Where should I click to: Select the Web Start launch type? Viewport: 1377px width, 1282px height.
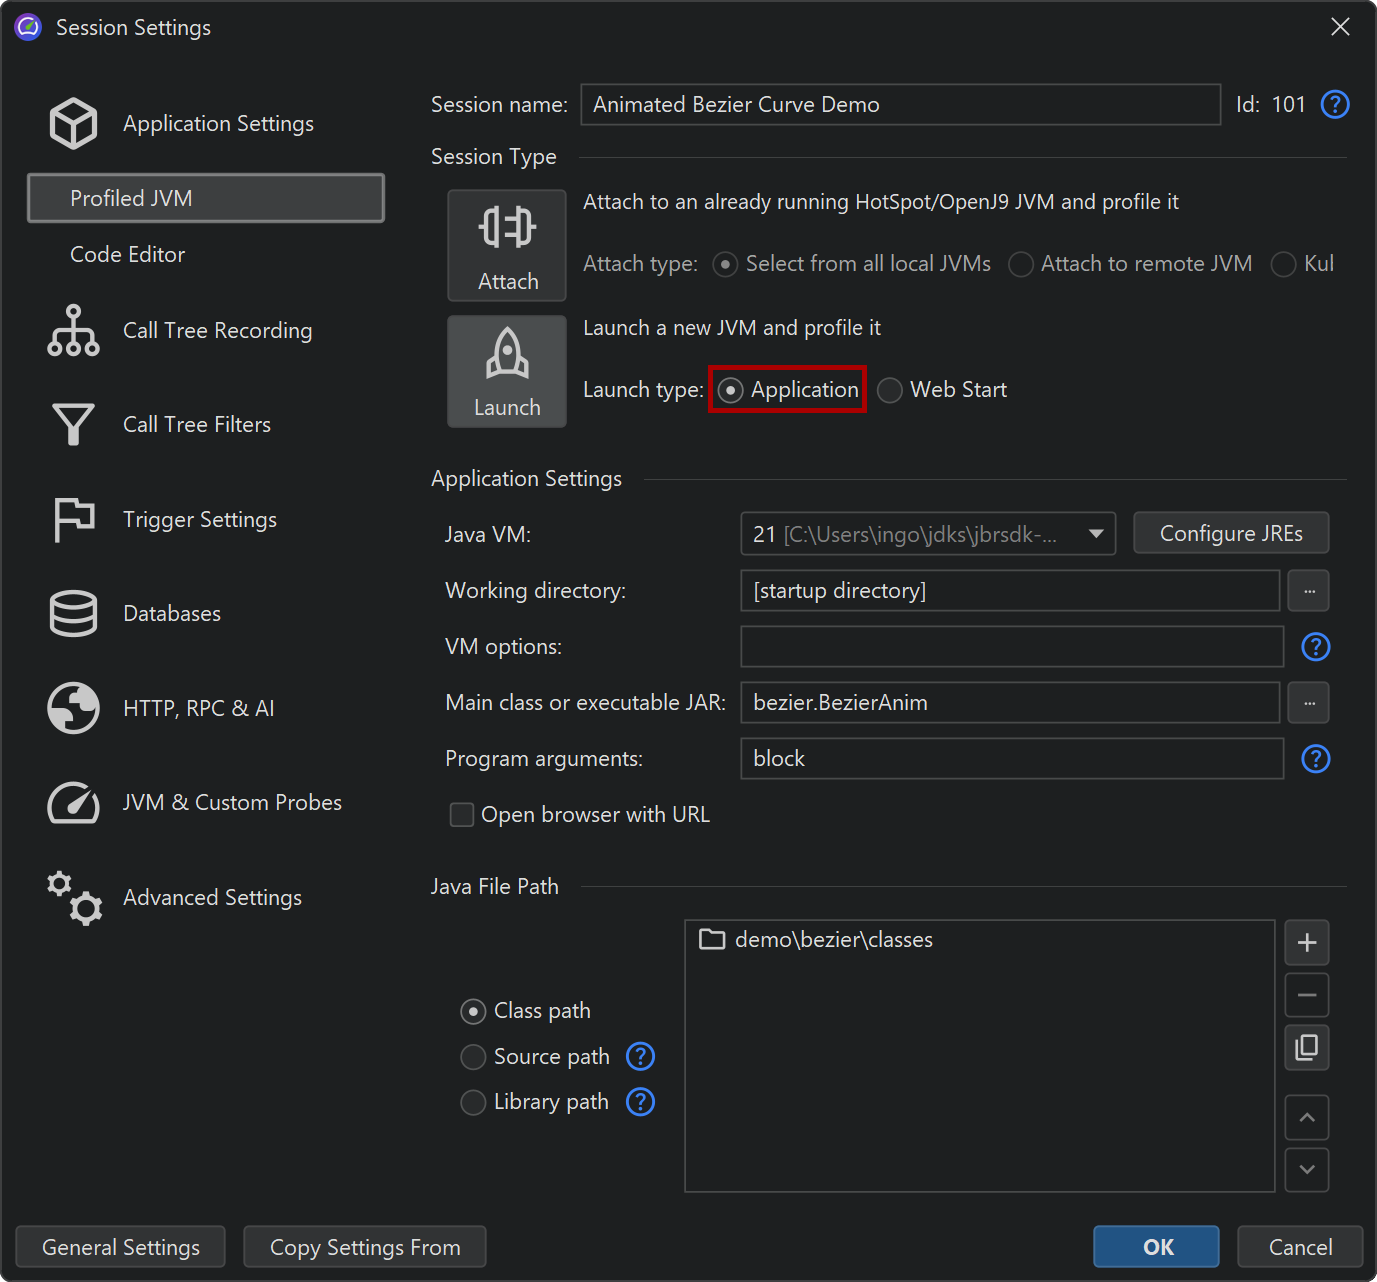890,390
